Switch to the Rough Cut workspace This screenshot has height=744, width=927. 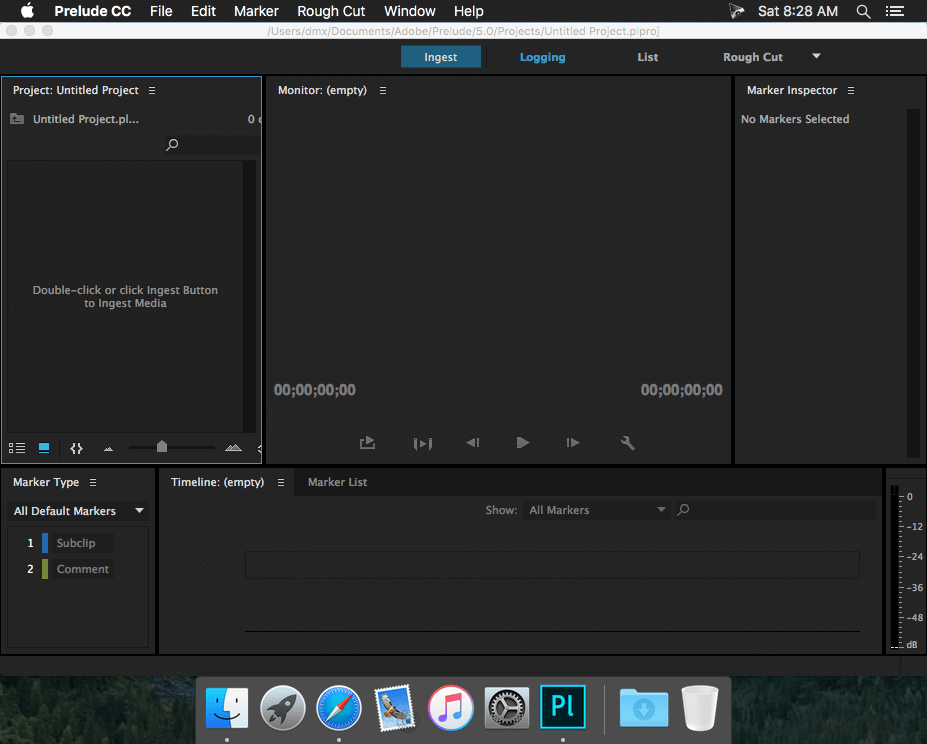point(753,57)
